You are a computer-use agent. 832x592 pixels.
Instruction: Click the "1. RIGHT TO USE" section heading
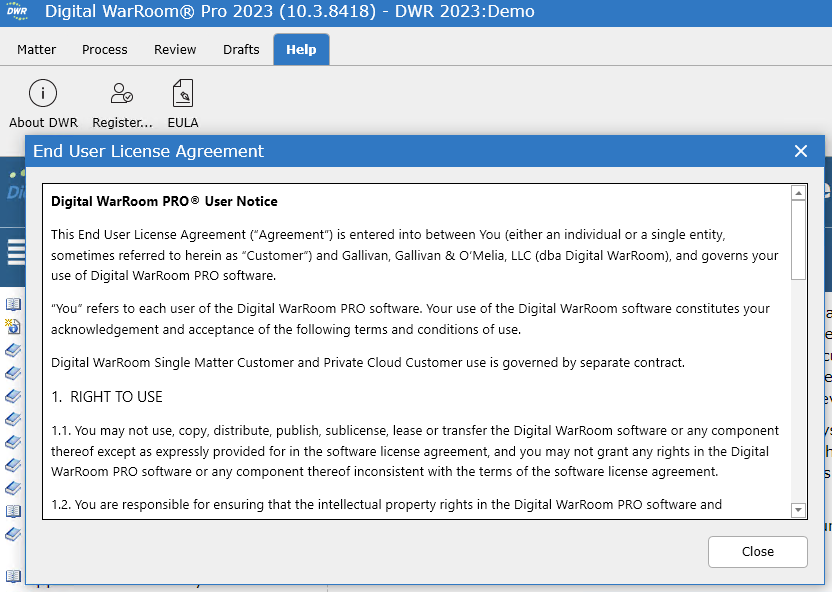(107, 397)
